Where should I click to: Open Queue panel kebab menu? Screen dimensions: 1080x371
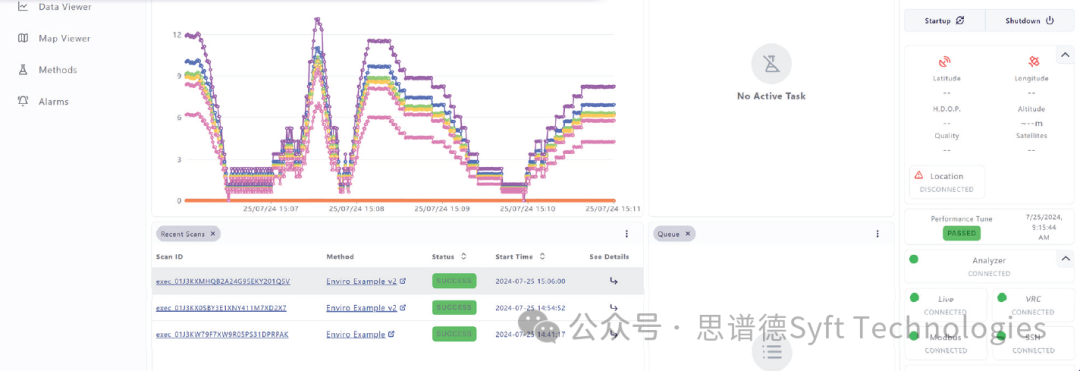(878, 234)
